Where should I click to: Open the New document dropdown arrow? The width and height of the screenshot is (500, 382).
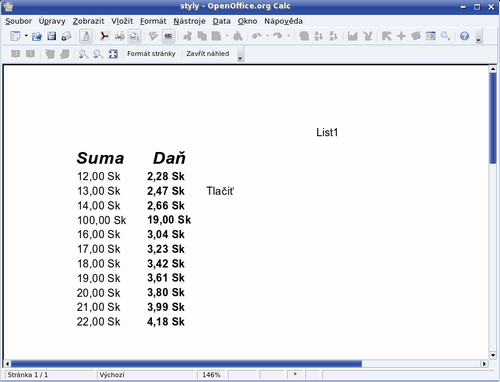click(26, 36)
